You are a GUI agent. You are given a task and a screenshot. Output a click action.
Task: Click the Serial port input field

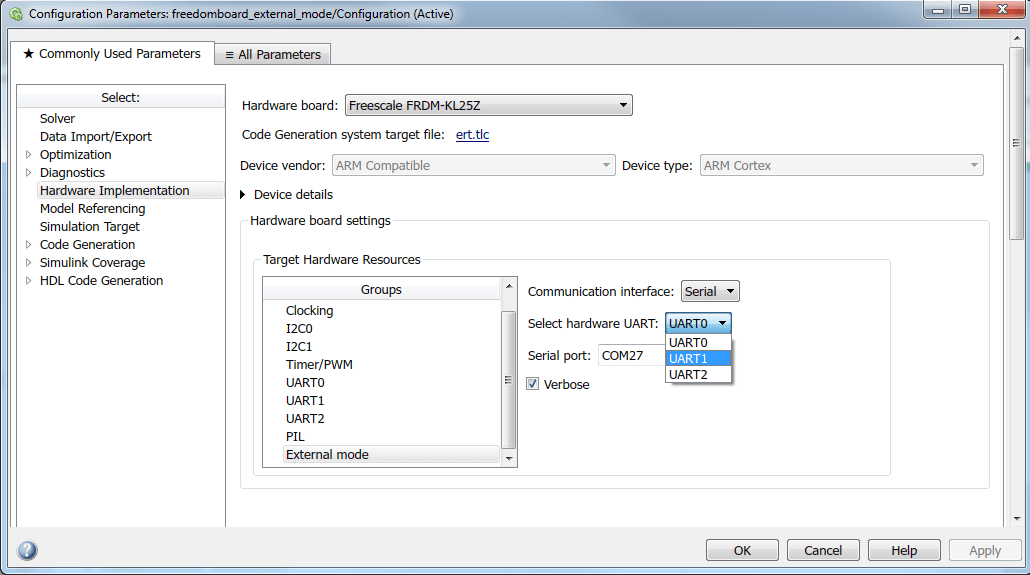click(630, 355)
